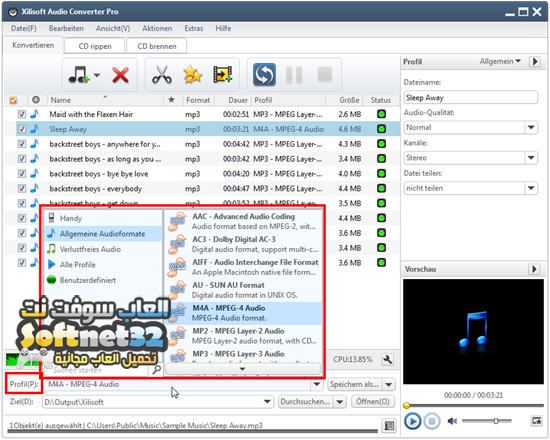Open the Datei teilen dropdown

tap(531, 188)
